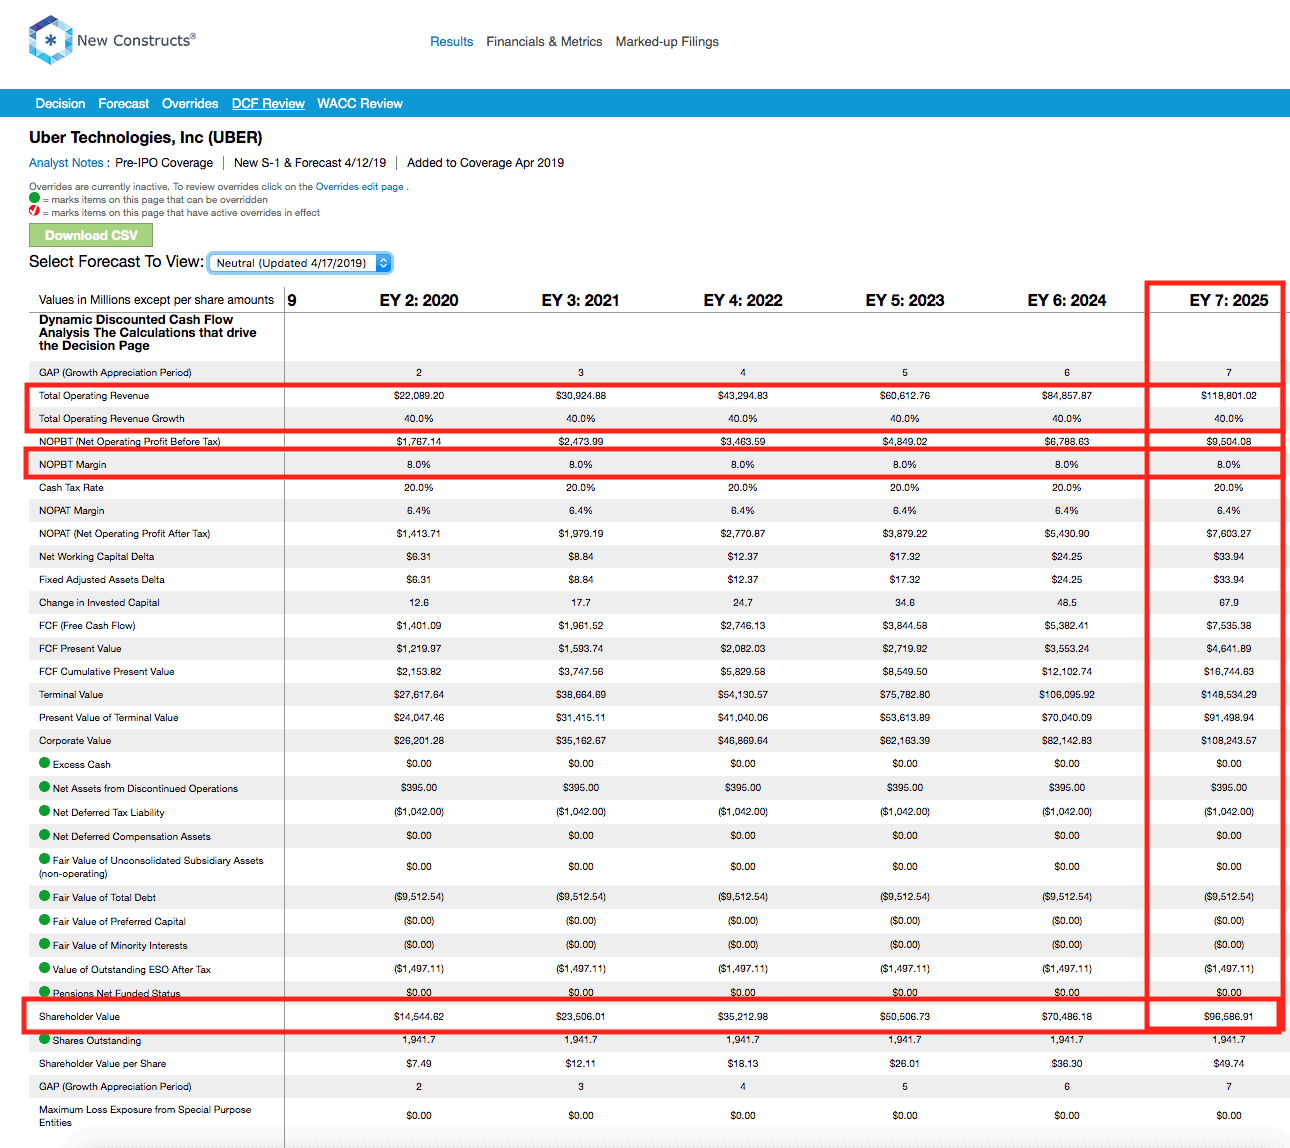
Task: Click the $9,504.08 NOPBT value for 2025
Action: click(1229, 442)
